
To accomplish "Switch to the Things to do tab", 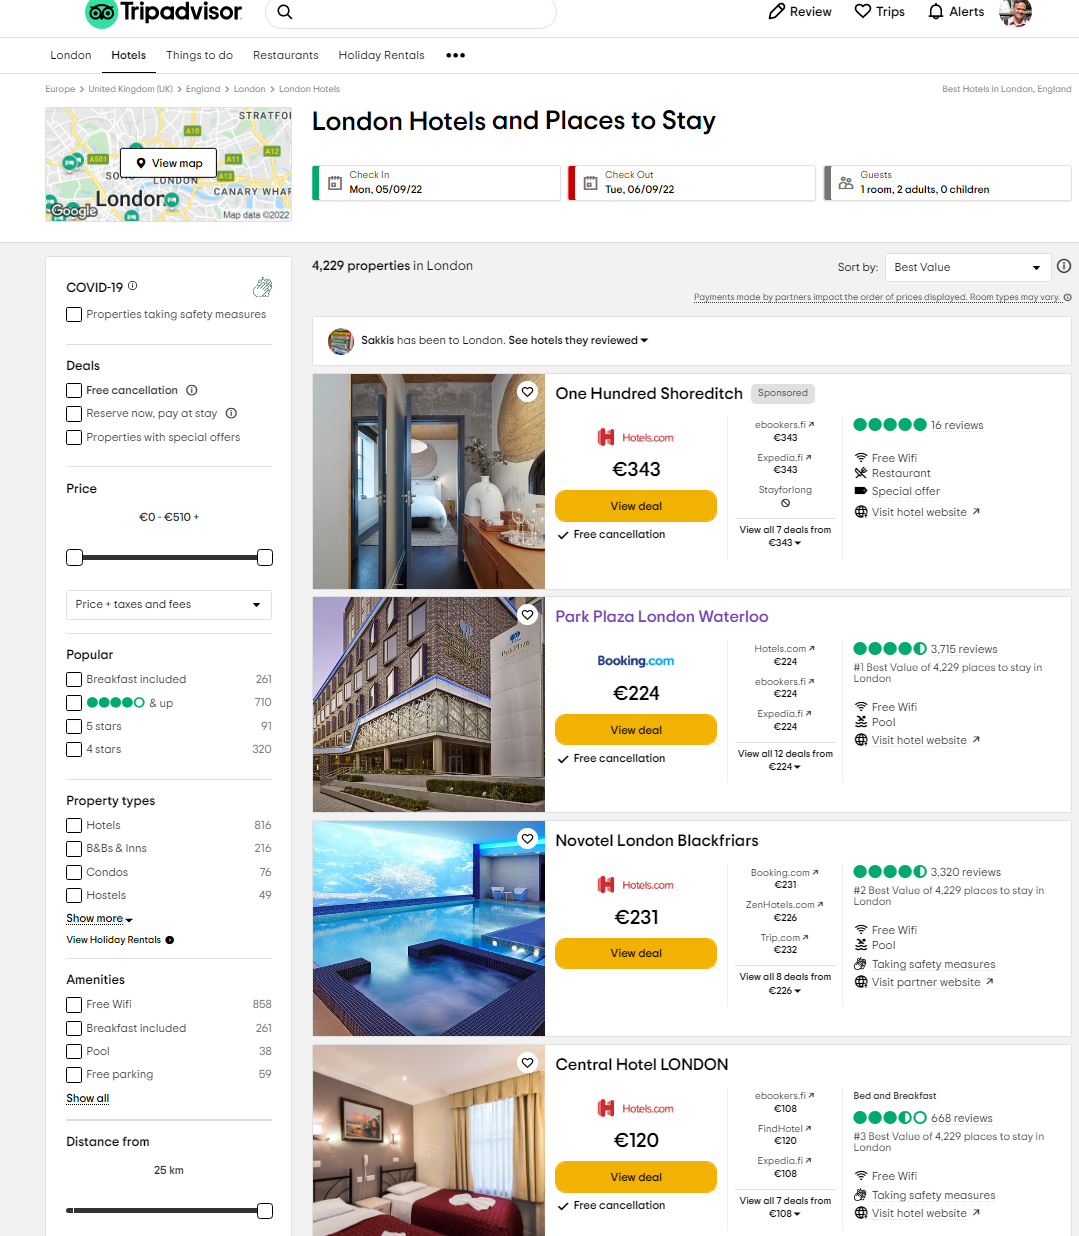I will [199, 55].
